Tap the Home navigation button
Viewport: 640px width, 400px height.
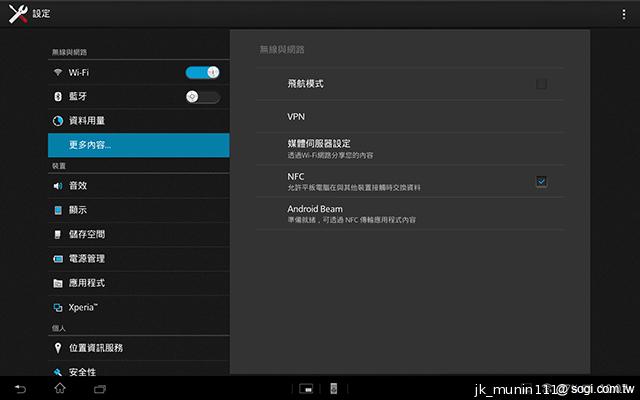(60, 388)
